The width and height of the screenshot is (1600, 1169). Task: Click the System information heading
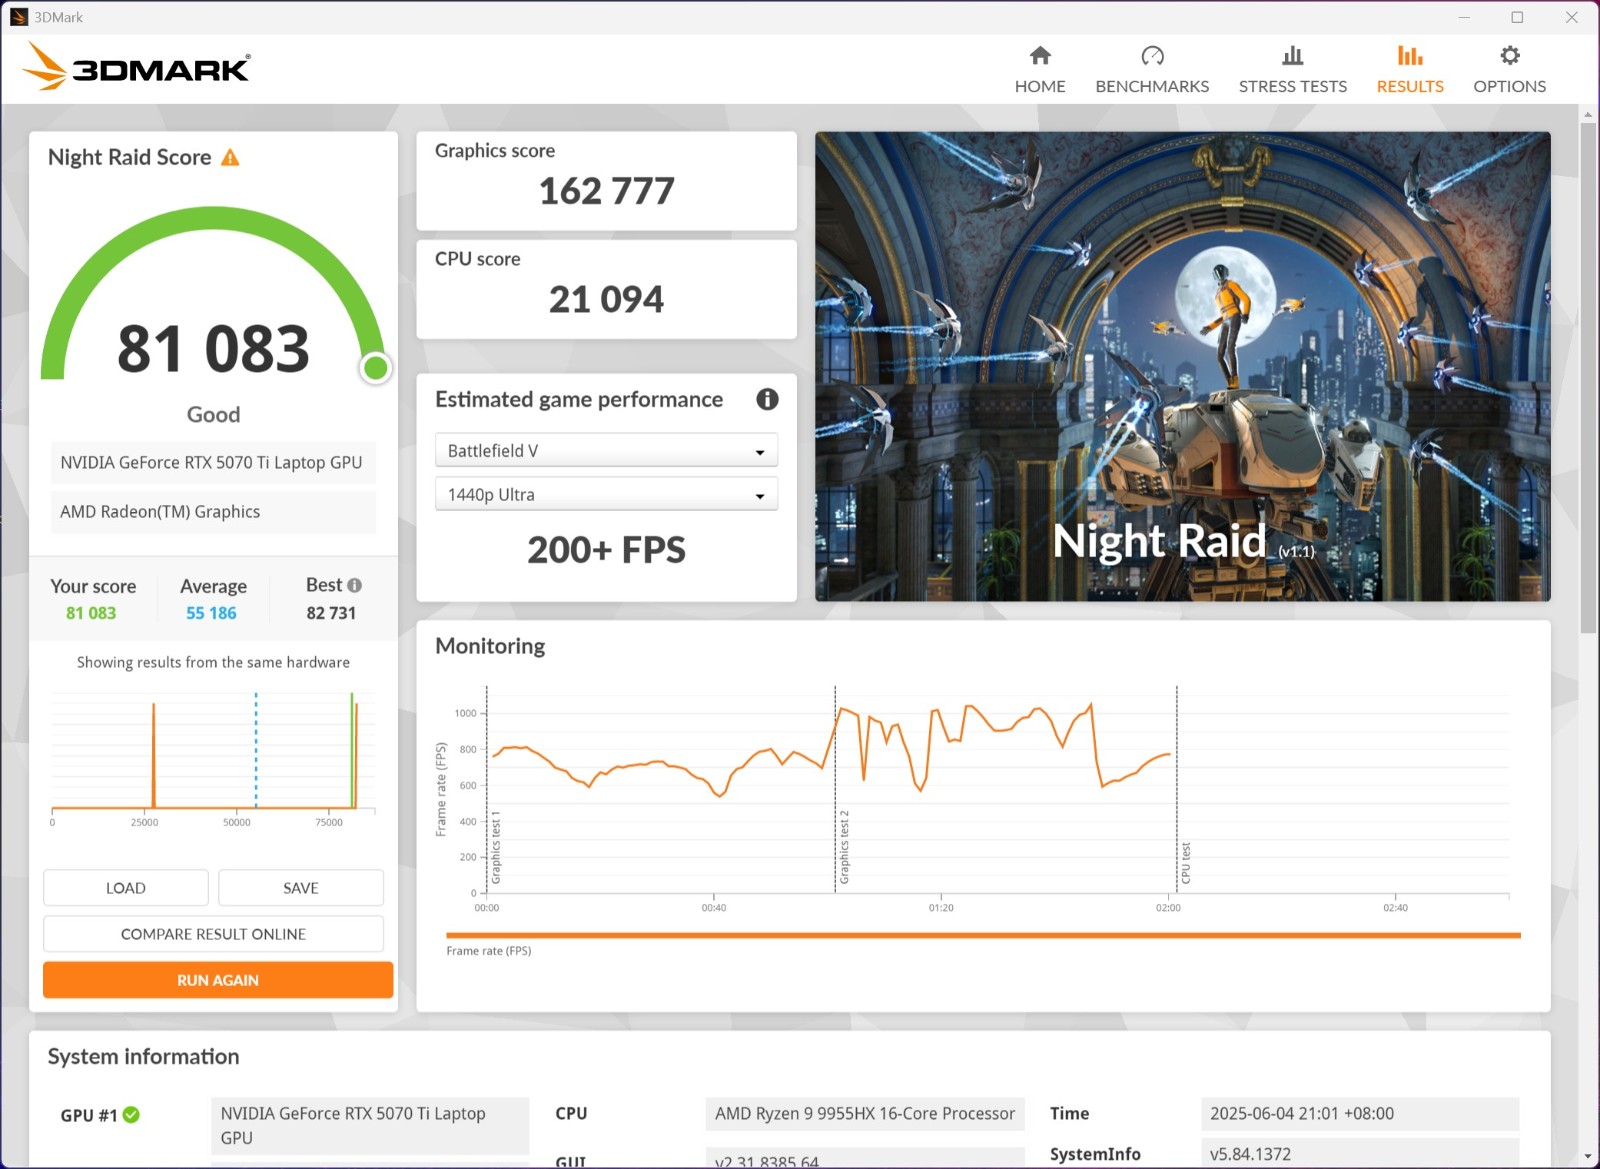143,1057
